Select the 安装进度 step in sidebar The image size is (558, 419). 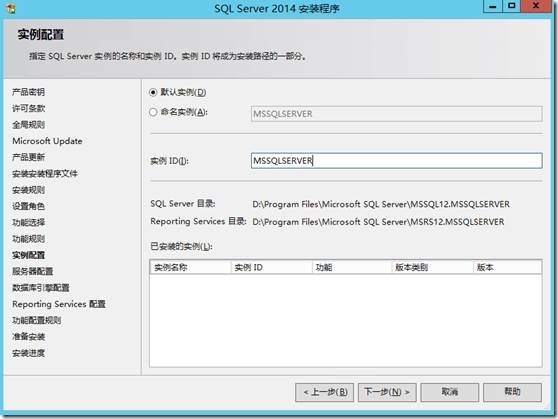(28, 353)
